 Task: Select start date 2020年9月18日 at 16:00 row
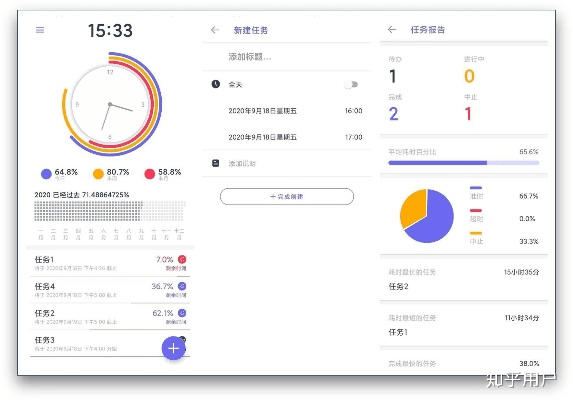(287, 111)
